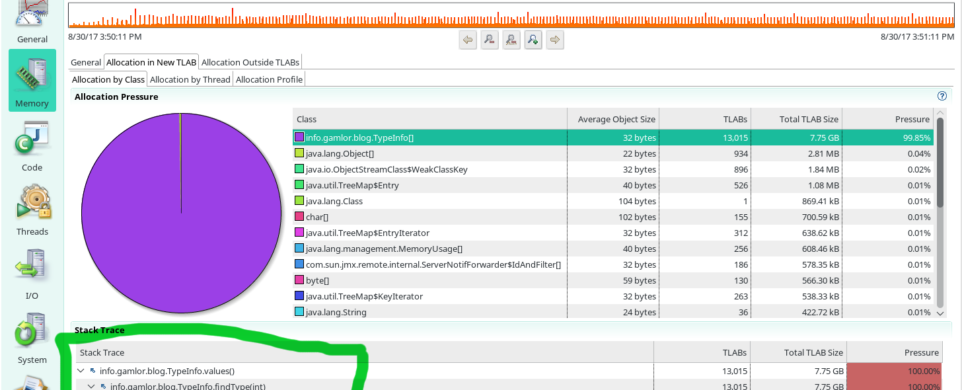This screenshot has height=390, width=962.
Task: Switch to Allocation Outside TLABs tab
Action: 250,62
